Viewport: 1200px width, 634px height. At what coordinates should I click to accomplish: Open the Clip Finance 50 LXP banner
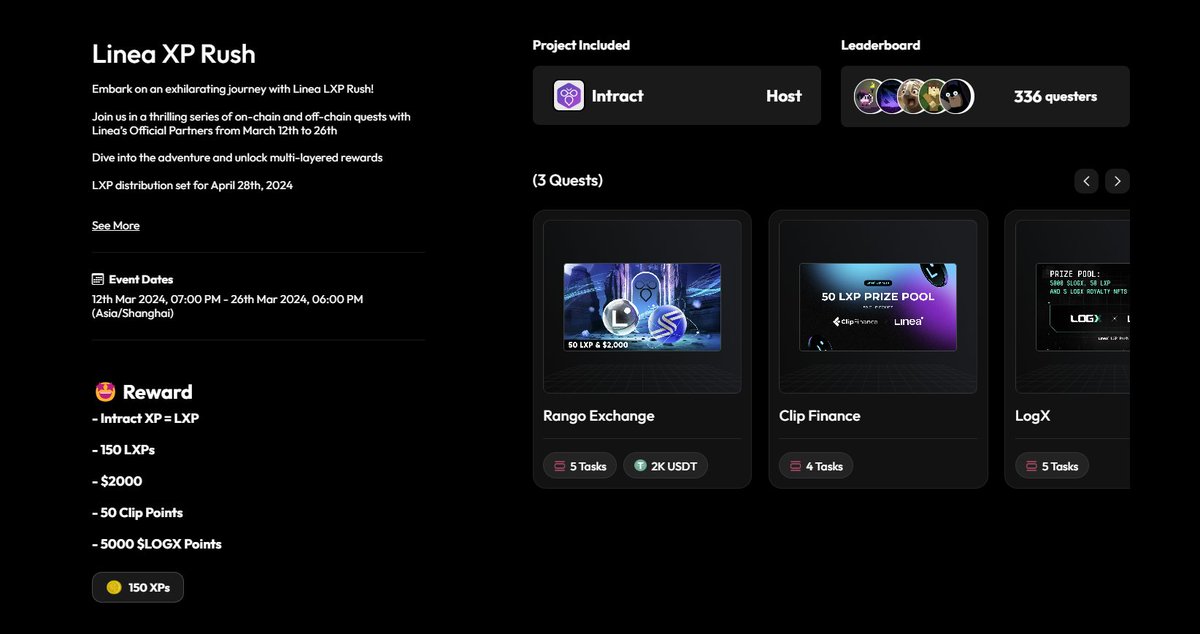coord(878,307)
